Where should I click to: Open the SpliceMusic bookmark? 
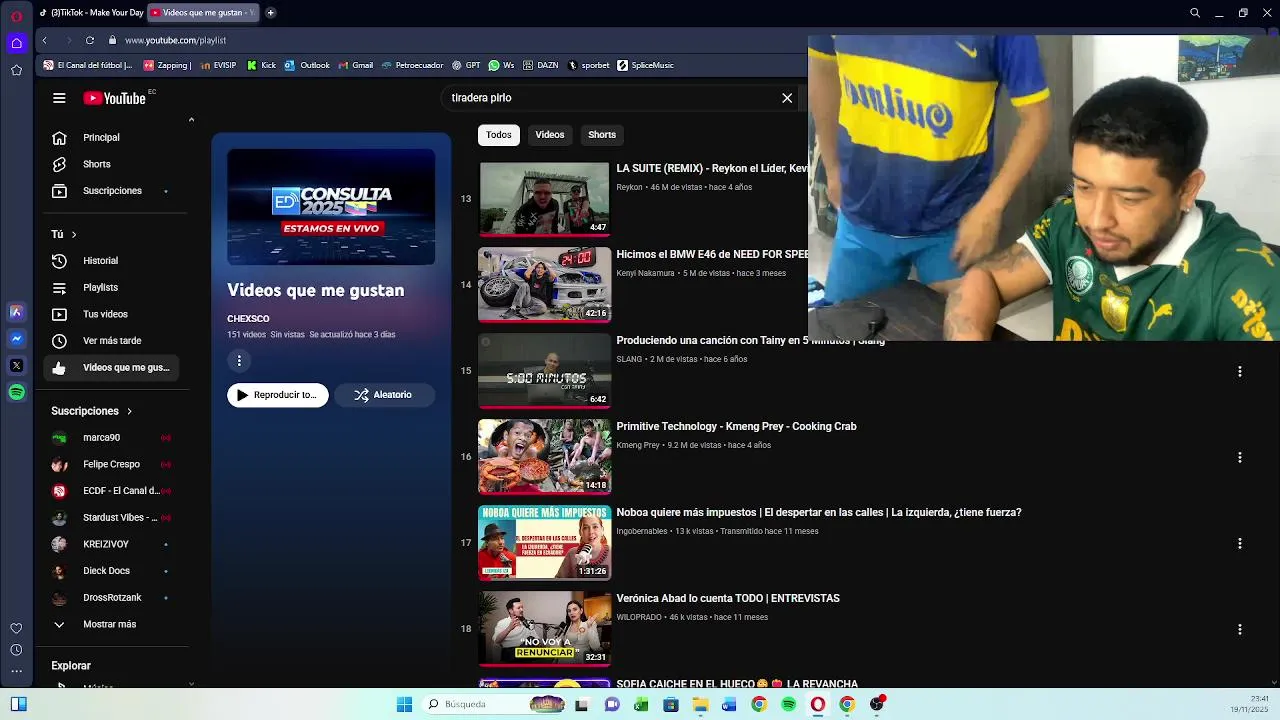(x=645, y=65)
